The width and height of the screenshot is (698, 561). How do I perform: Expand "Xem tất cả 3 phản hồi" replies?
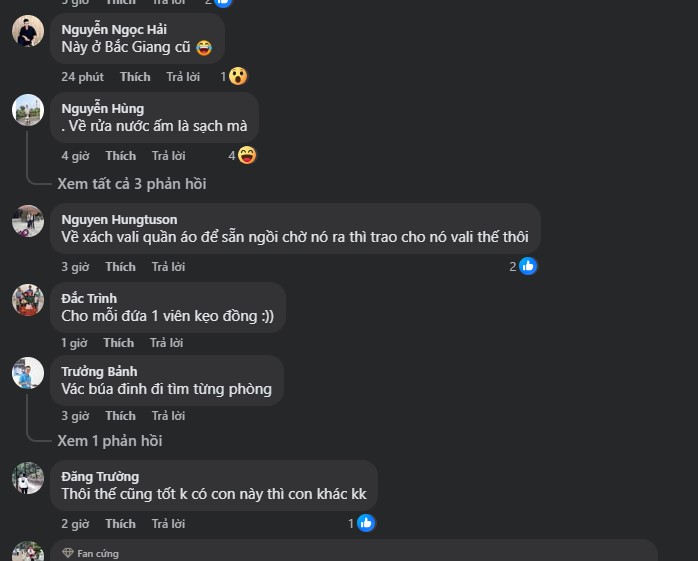(132, 184)
